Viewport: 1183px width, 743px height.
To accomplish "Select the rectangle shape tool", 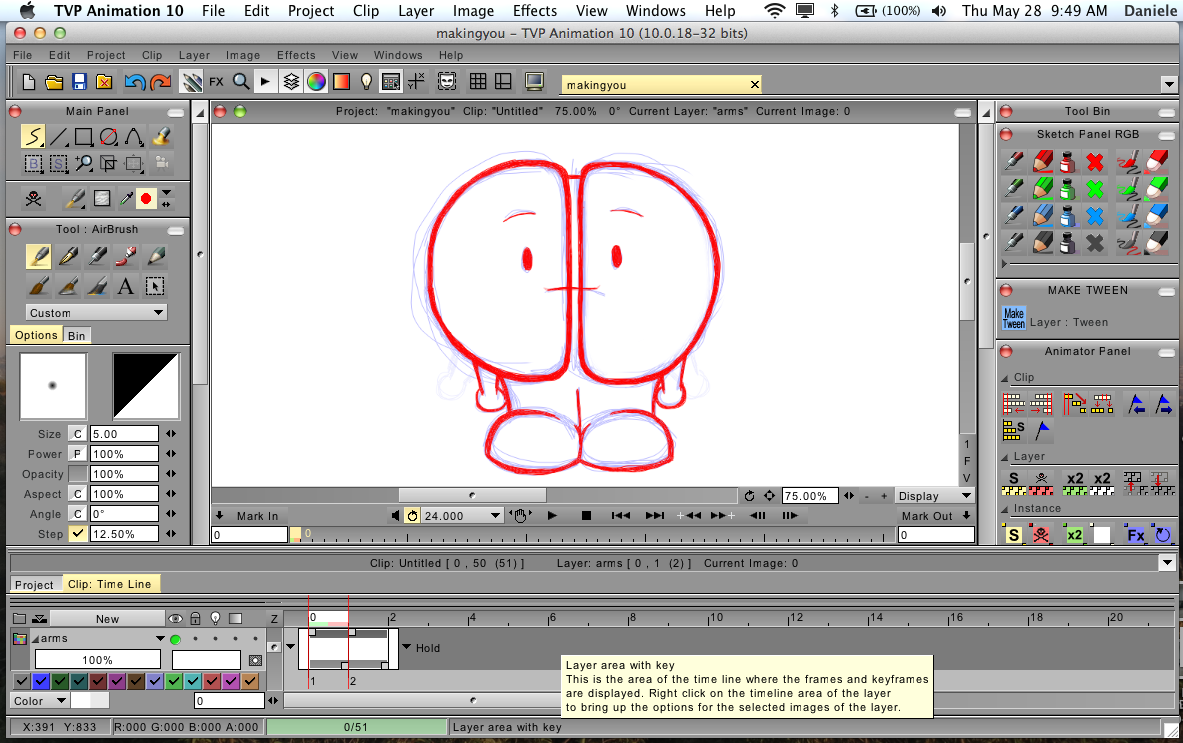I will click(x=84, y=137).
